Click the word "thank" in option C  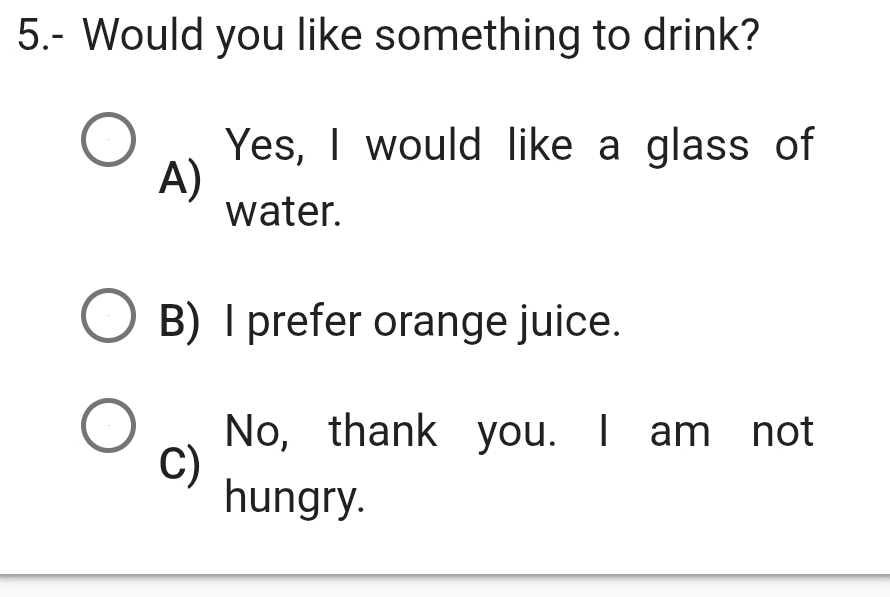tap(383, 432)
